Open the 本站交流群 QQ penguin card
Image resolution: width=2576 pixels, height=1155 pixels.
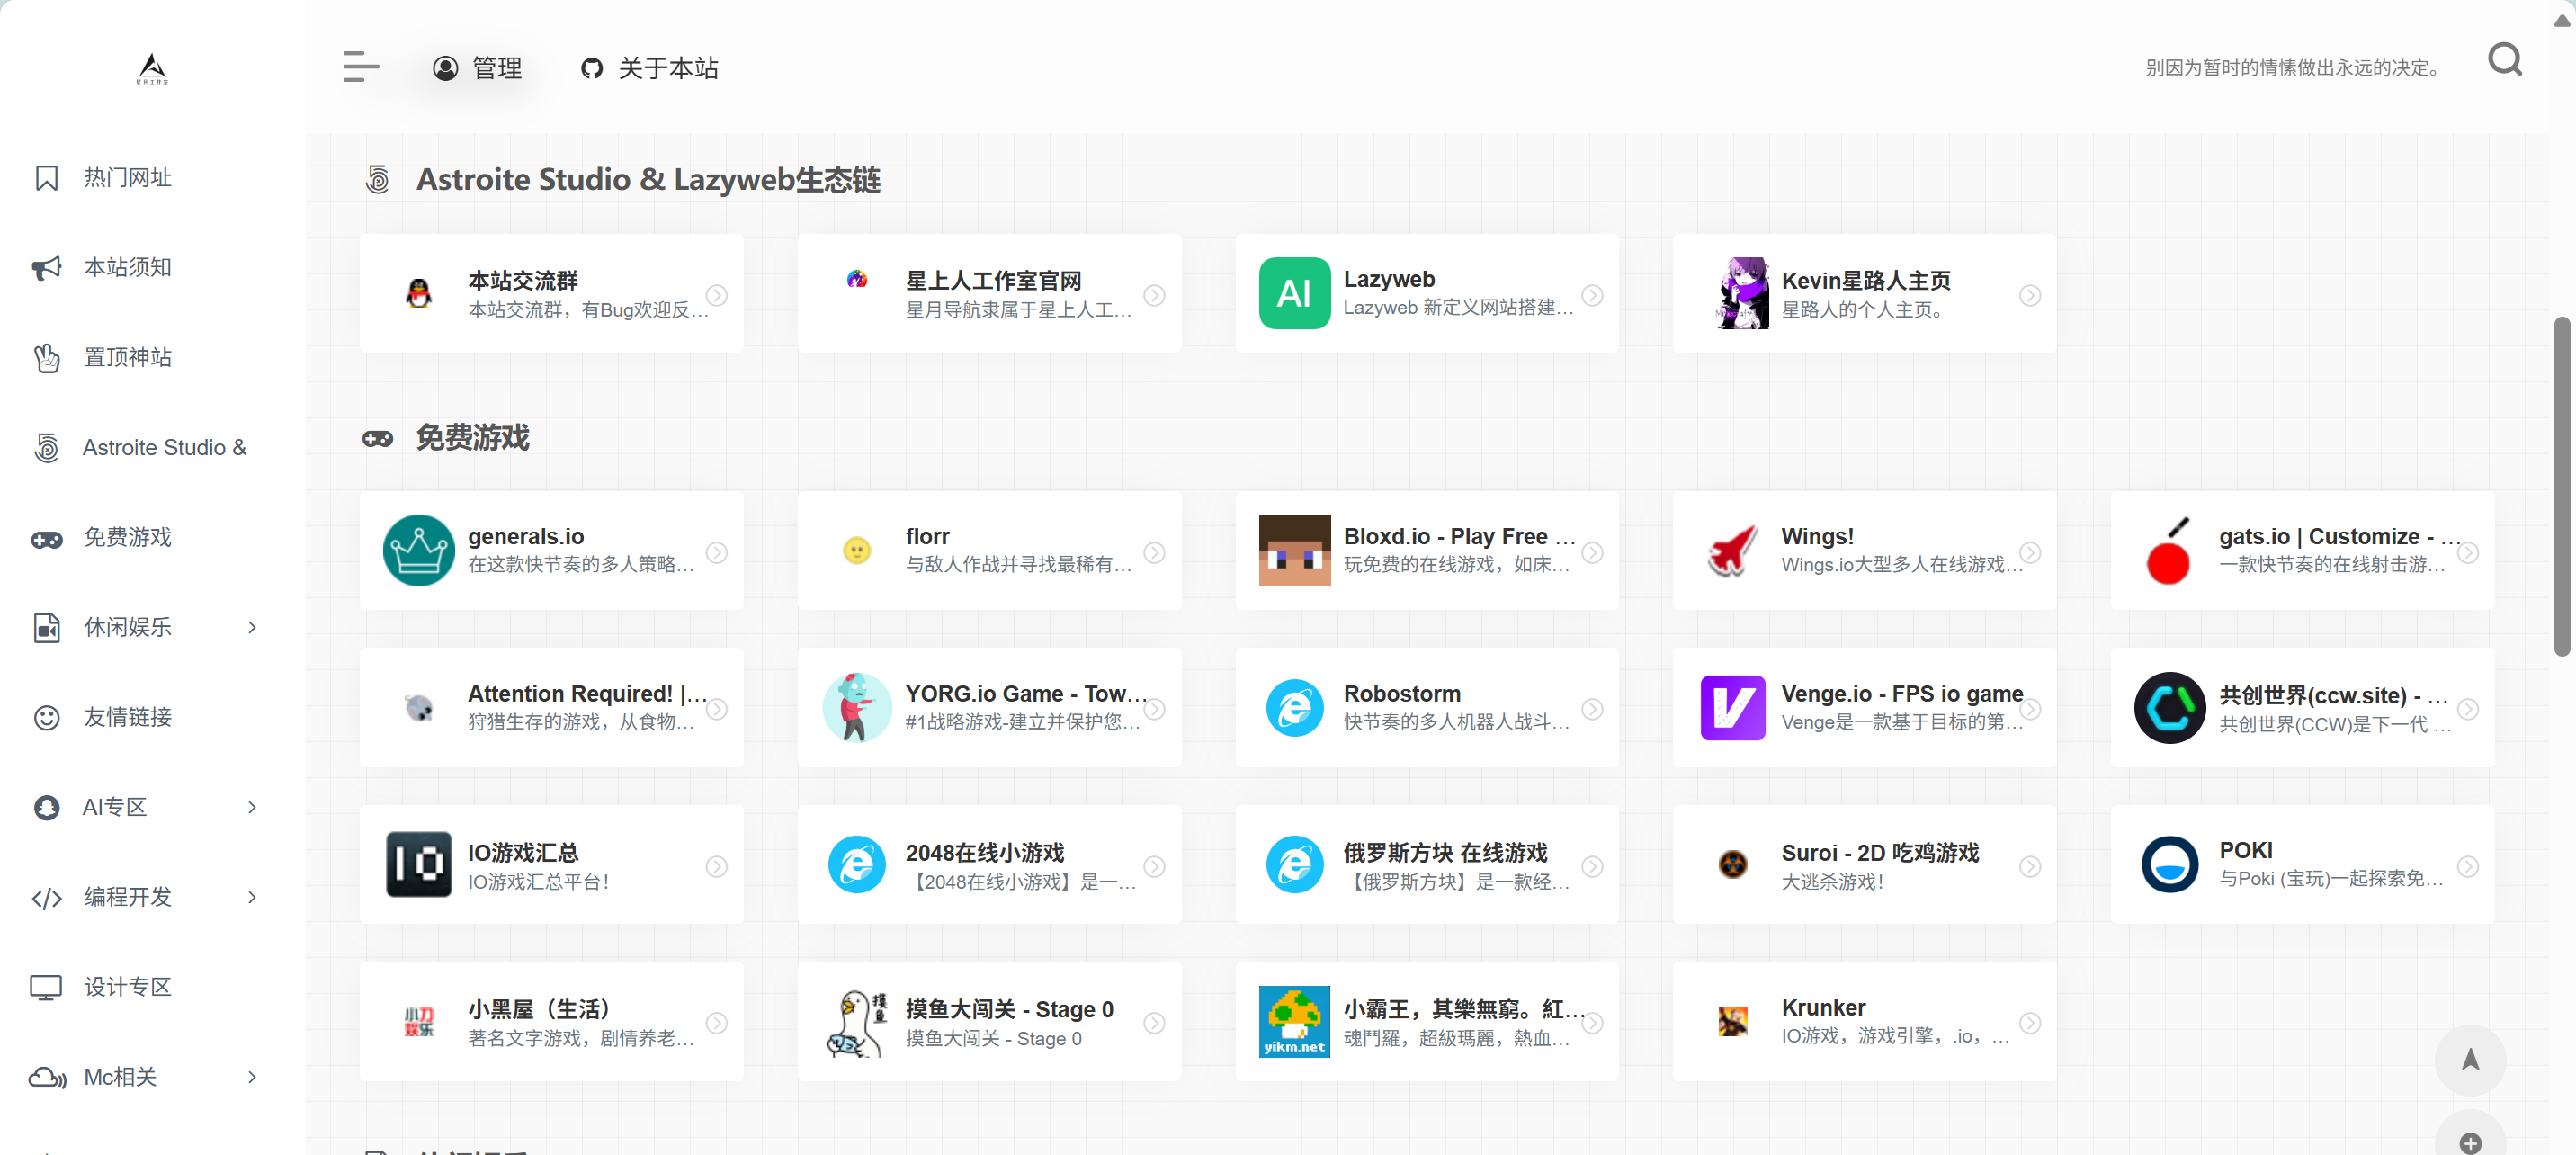[x=551, y=294]
